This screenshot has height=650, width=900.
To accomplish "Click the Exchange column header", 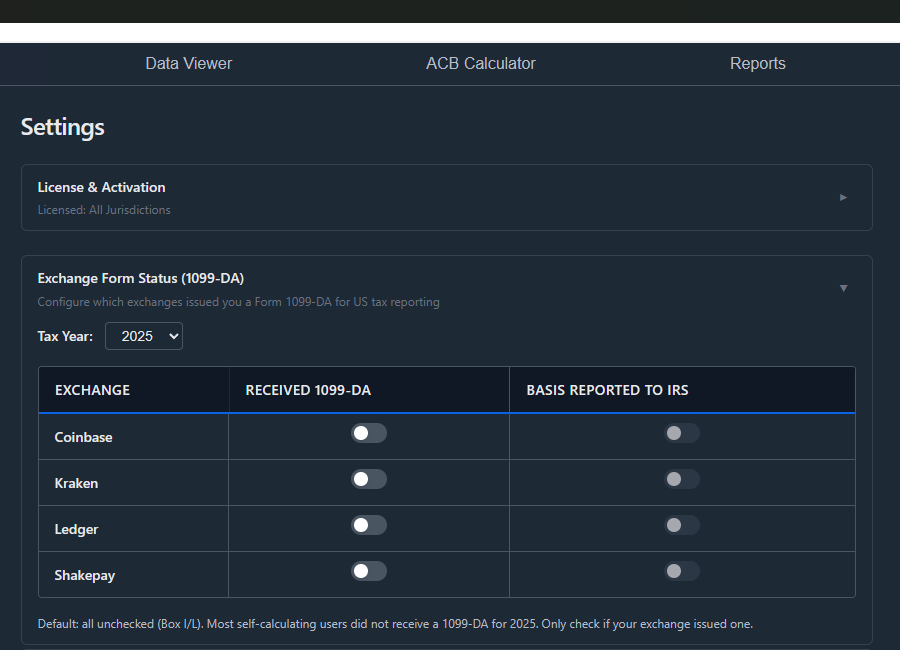I will click(92, 390).
